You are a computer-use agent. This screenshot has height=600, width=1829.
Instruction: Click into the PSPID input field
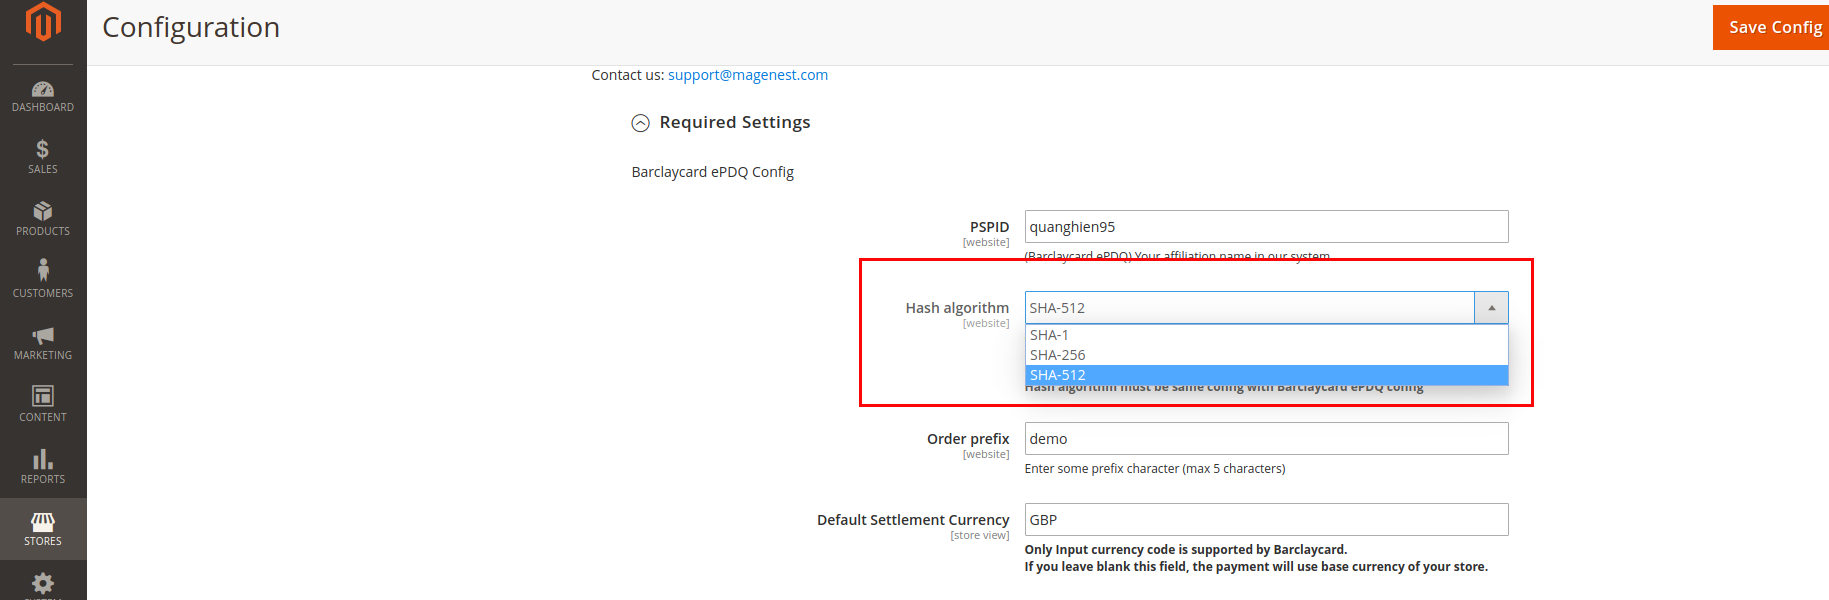[x=1265, y=227]
